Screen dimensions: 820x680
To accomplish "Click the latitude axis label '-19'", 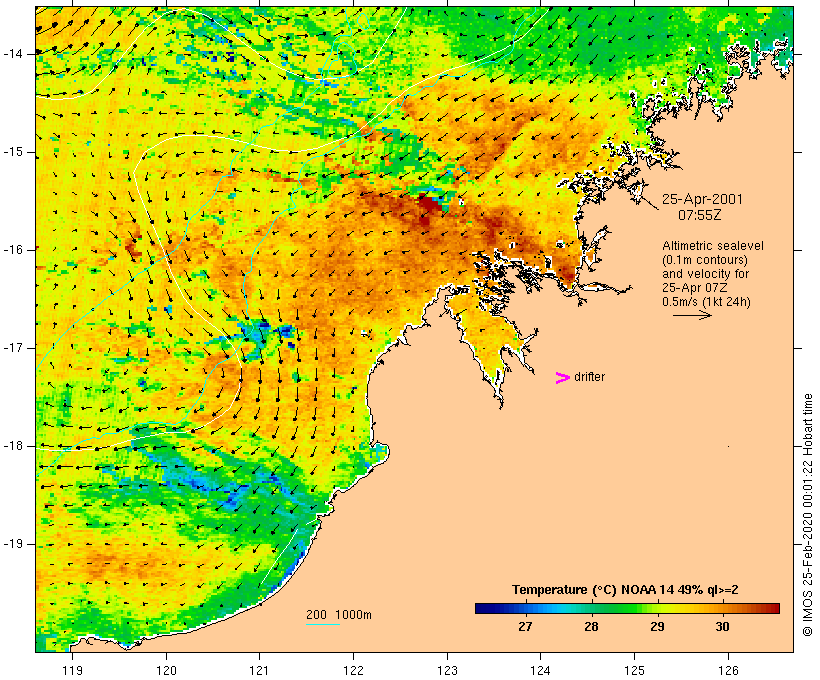I will click(13, 544).
